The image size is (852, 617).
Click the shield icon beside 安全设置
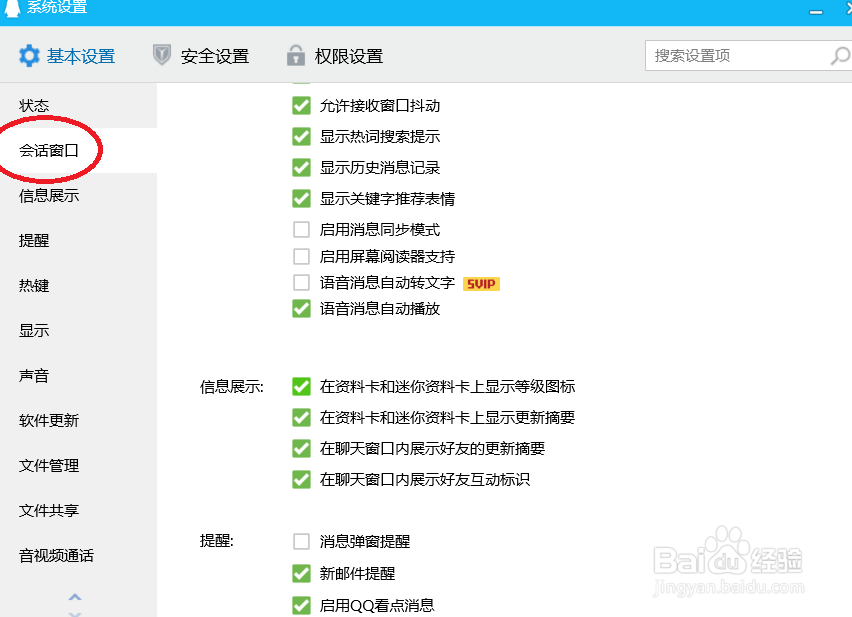(x=162, y=56)
